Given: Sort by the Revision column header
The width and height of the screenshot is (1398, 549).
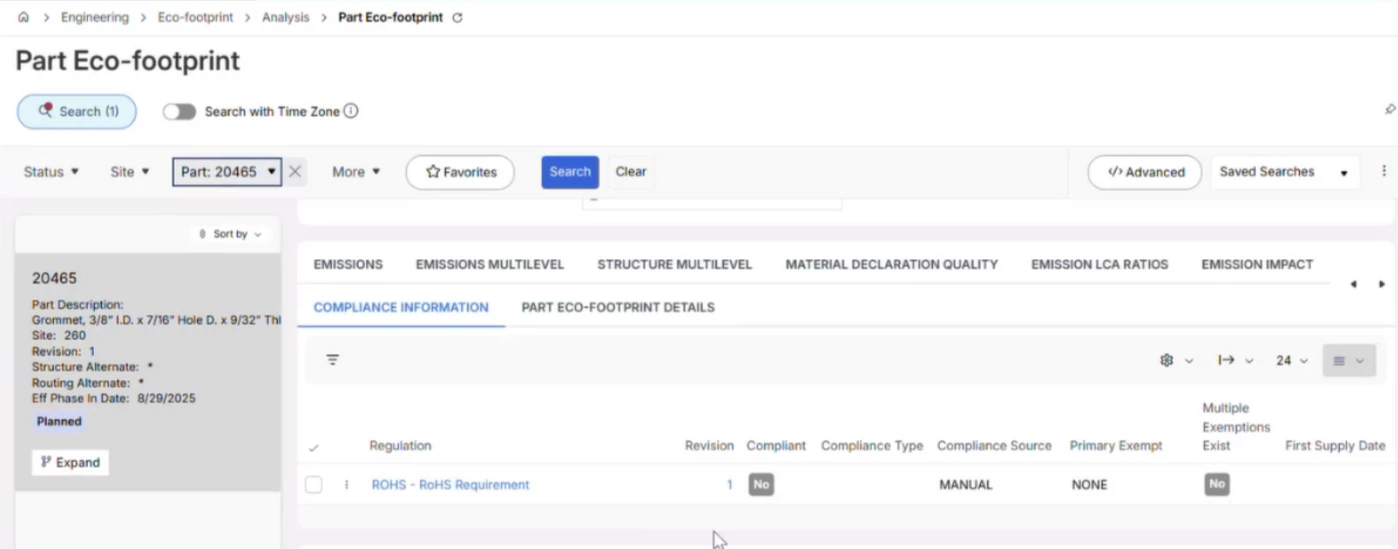Looking at the screenshot, I should pyautogui.click(x=709, y=446).
